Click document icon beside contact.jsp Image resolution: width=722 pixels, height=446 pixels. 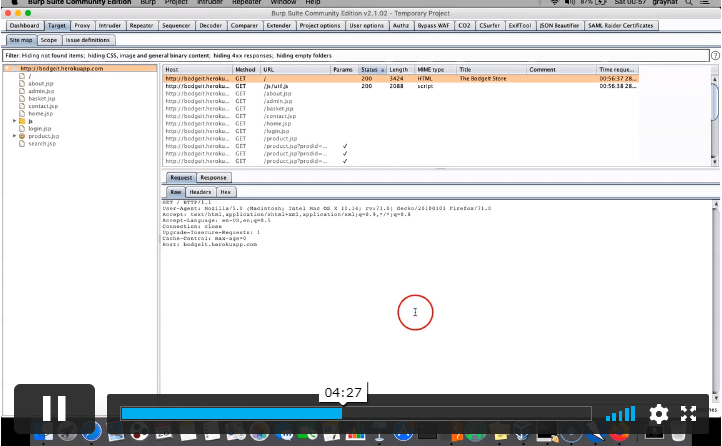[x=22, y=106]
